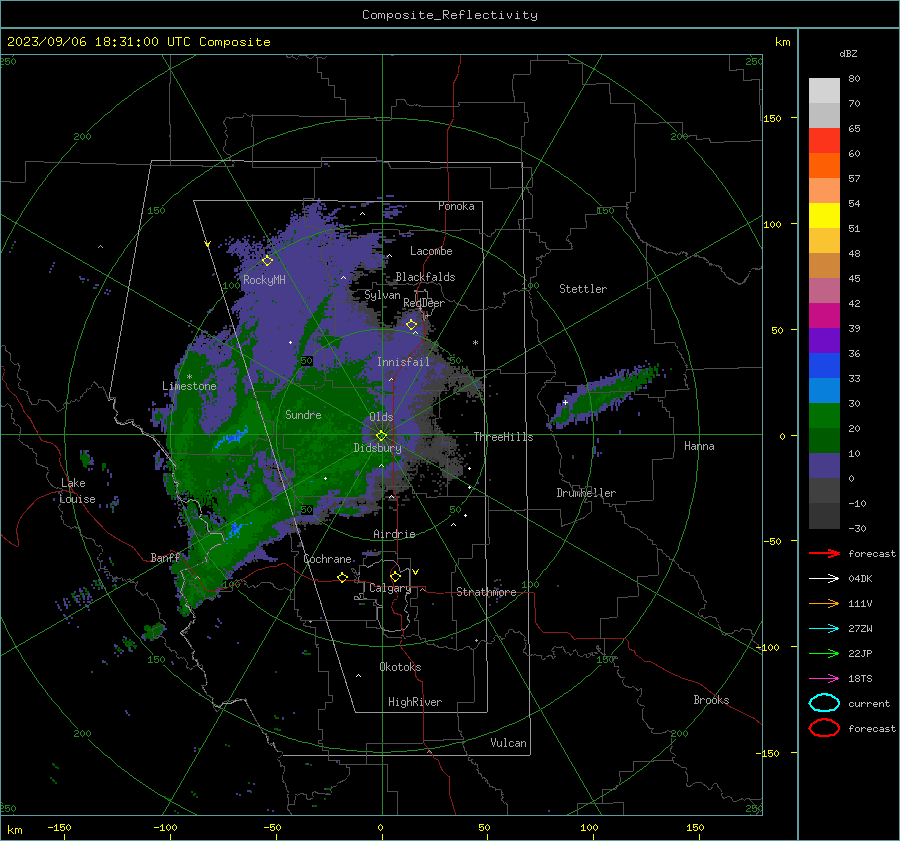900x841 pixels.
Task: Select the 65 dBZ red swatch
Action: point(824,141)
